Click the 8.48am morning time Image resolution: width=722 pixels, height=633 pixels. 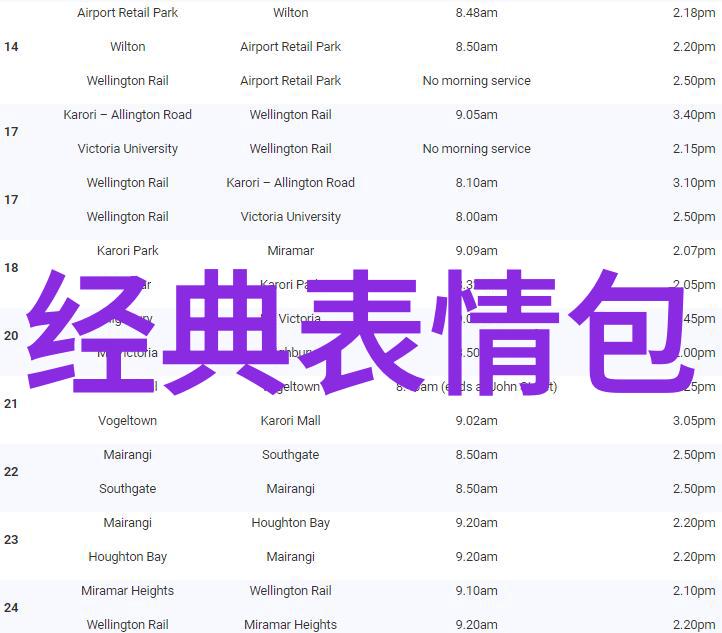pyautogui.click(x=477, y=12)
